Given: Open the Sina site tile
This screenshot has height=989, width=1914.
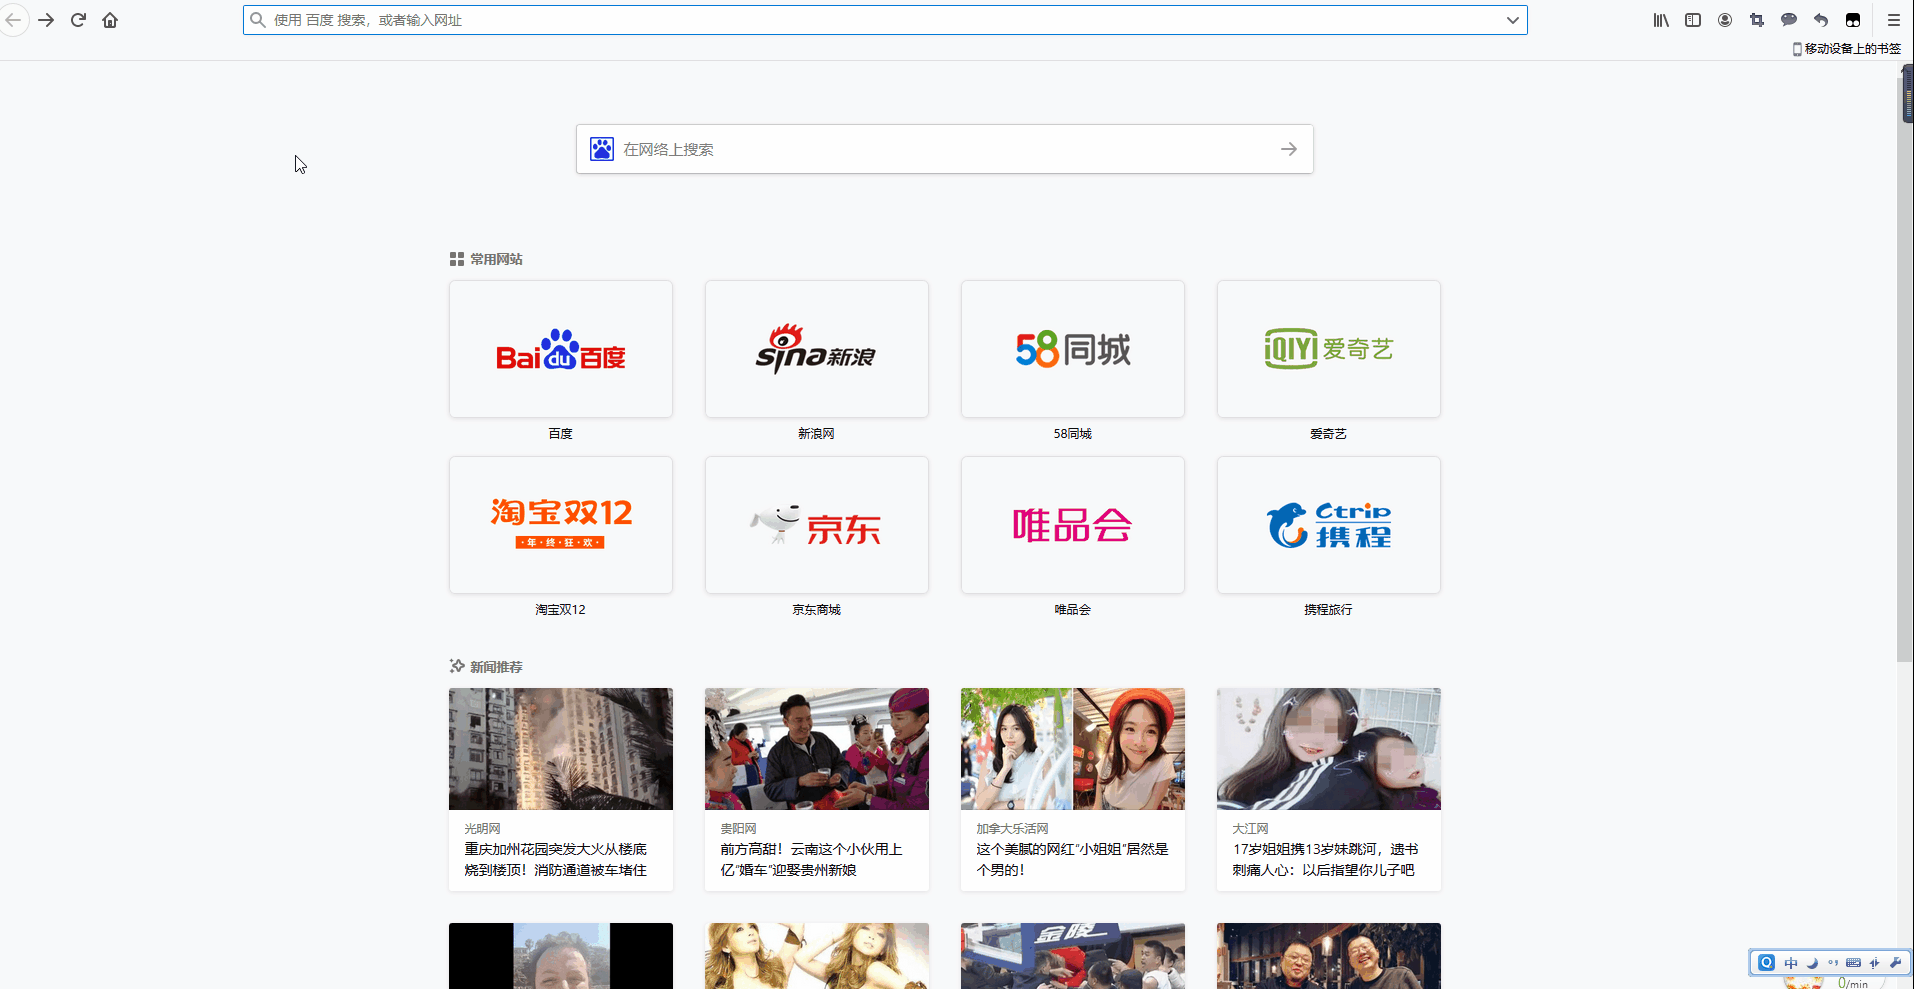Looking at the screenshot, I should click(817, 349).
